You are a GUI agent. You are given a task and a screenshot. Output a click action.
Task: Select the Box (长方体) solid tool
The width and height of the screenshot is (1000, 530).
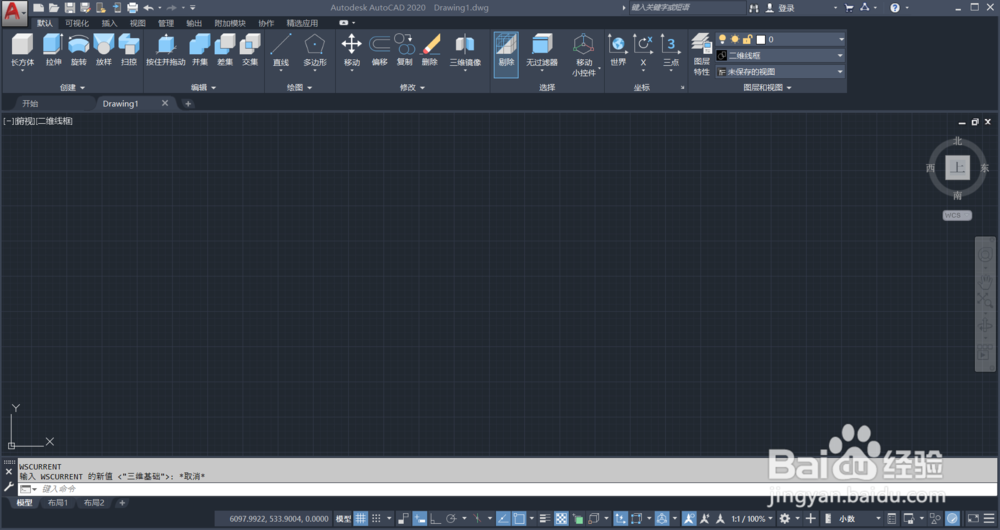(22, 50)
